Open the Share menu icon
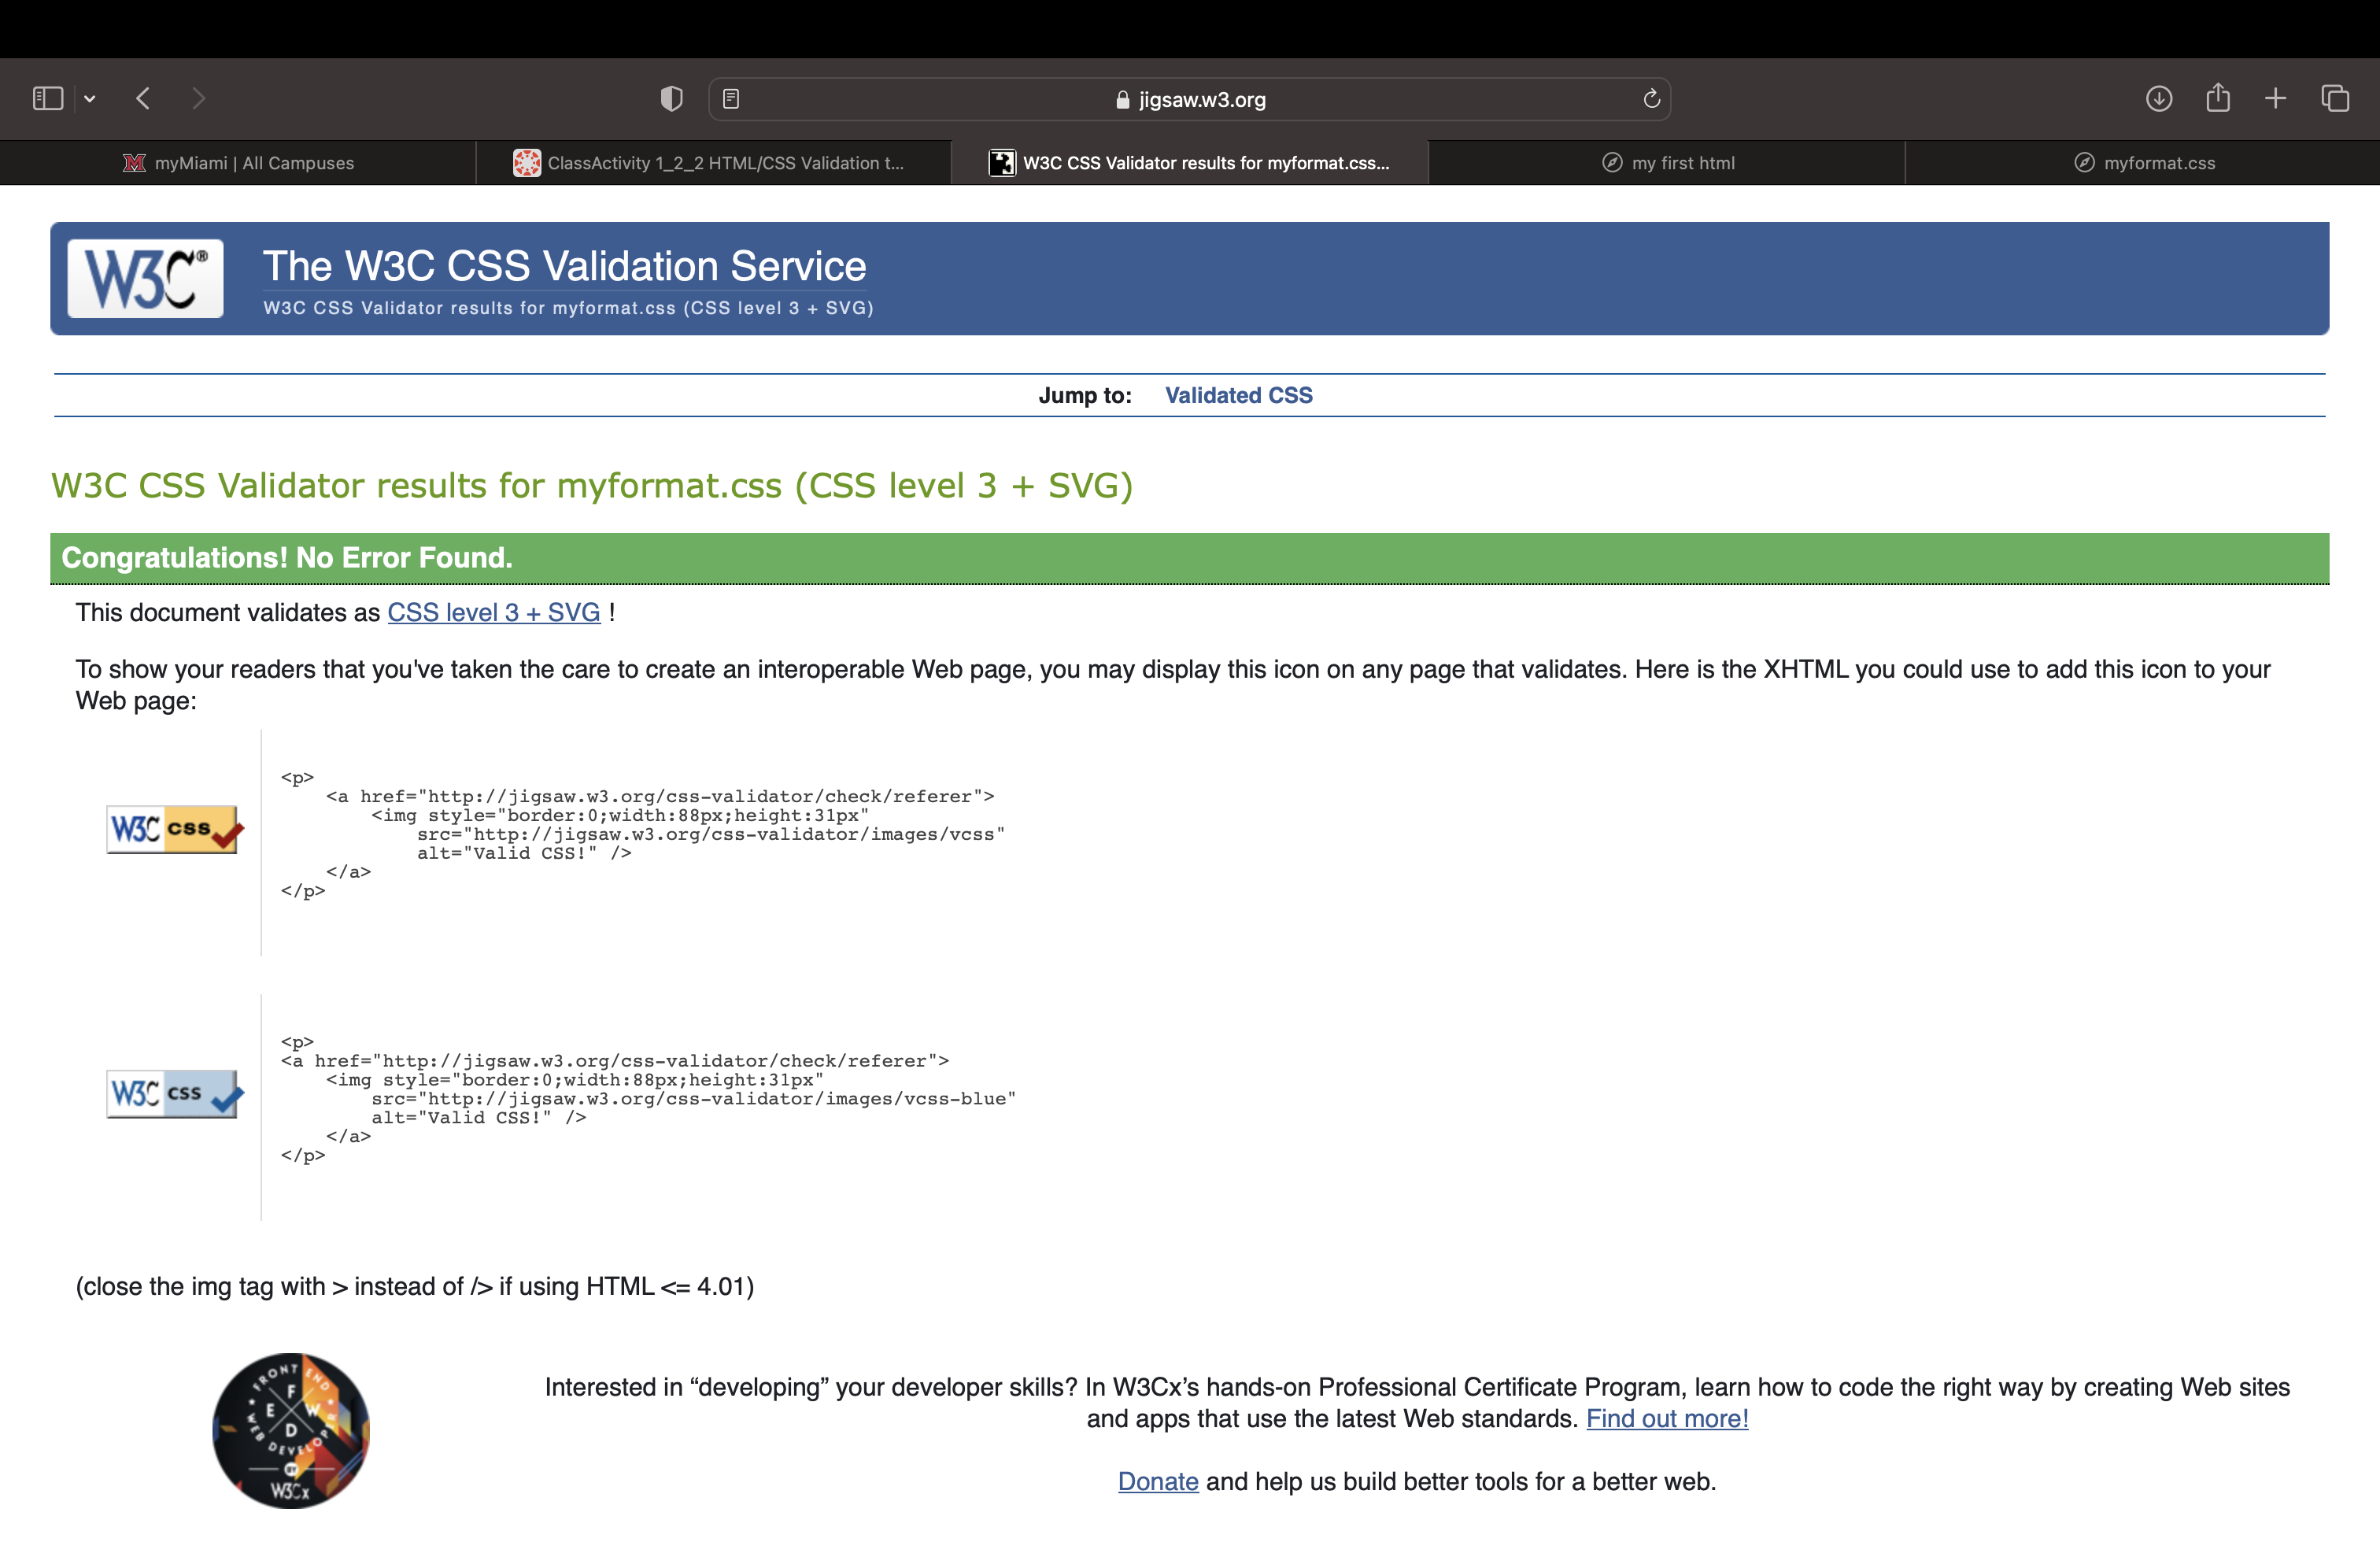Viewport: 2380px width, 1546px height. [x=2218, y=97]
